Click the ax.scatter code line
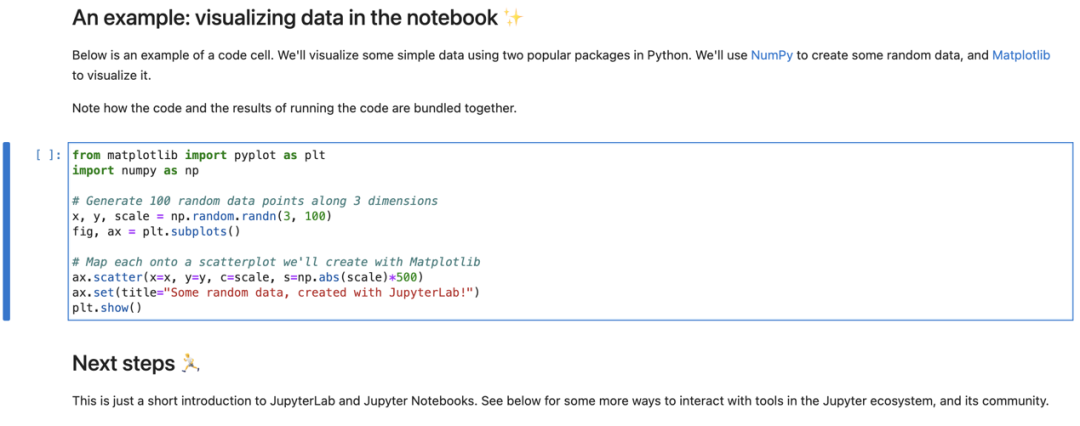The width and height of the screenshot is (1080, 426). [248, 277]
